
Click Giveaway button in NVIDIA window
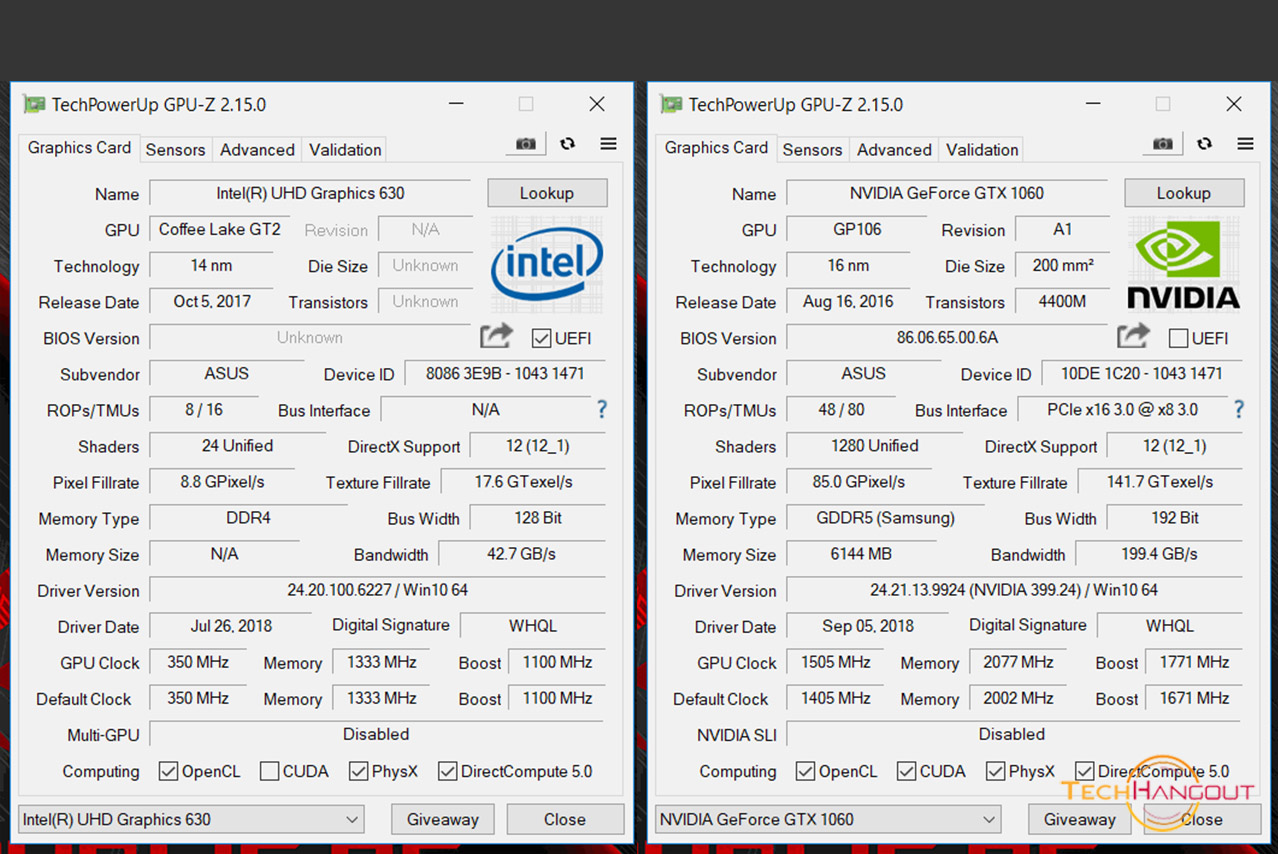tap(1079, 819)
